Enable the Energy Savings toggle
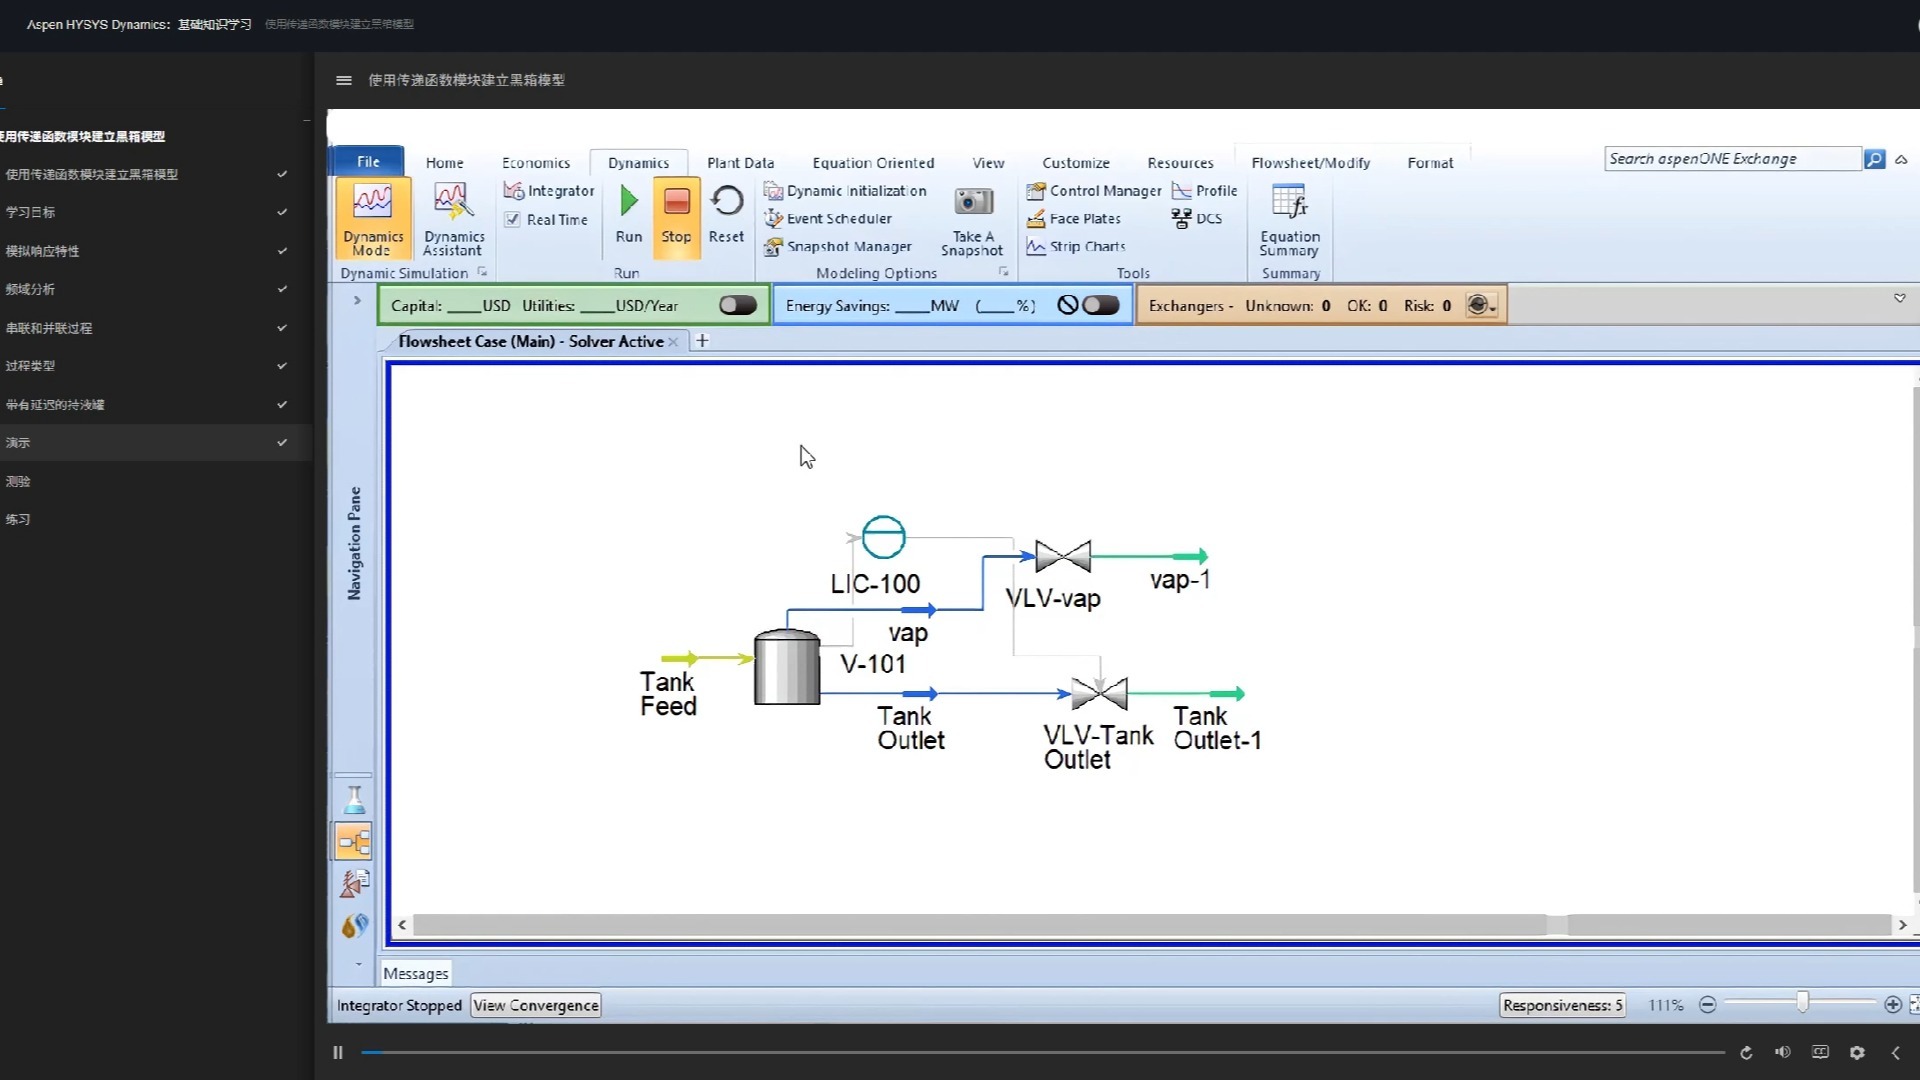 [x=1103, y=305]
